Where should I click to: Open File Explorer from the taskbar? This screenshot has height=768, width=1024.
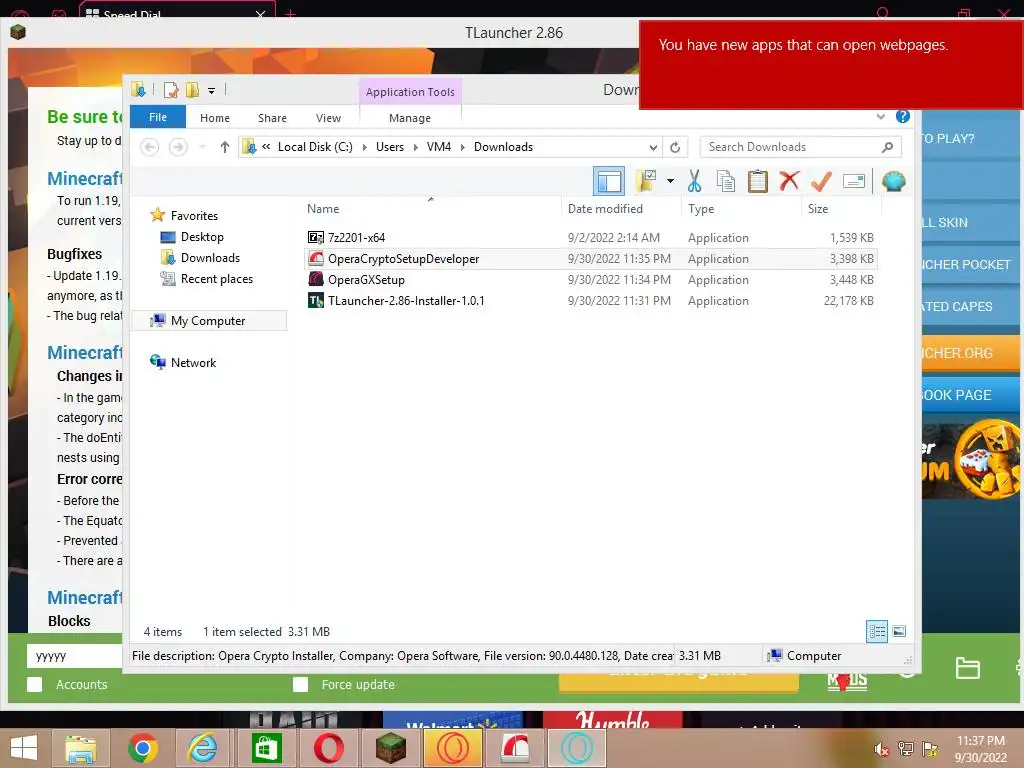[x=80, y=748]
